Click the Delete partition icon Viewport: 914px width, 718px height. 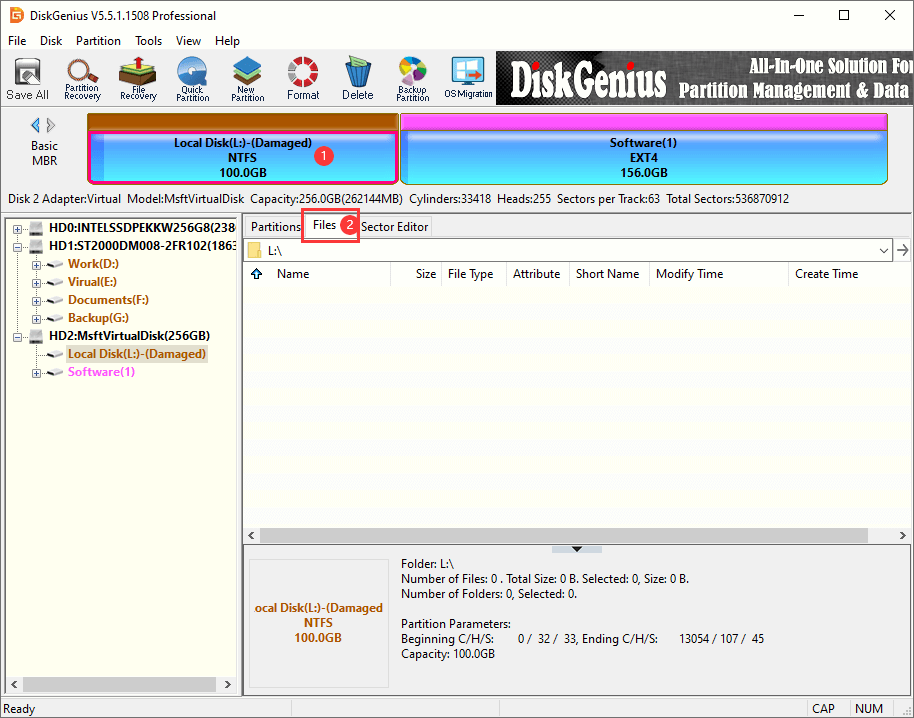tap(357, 79)
